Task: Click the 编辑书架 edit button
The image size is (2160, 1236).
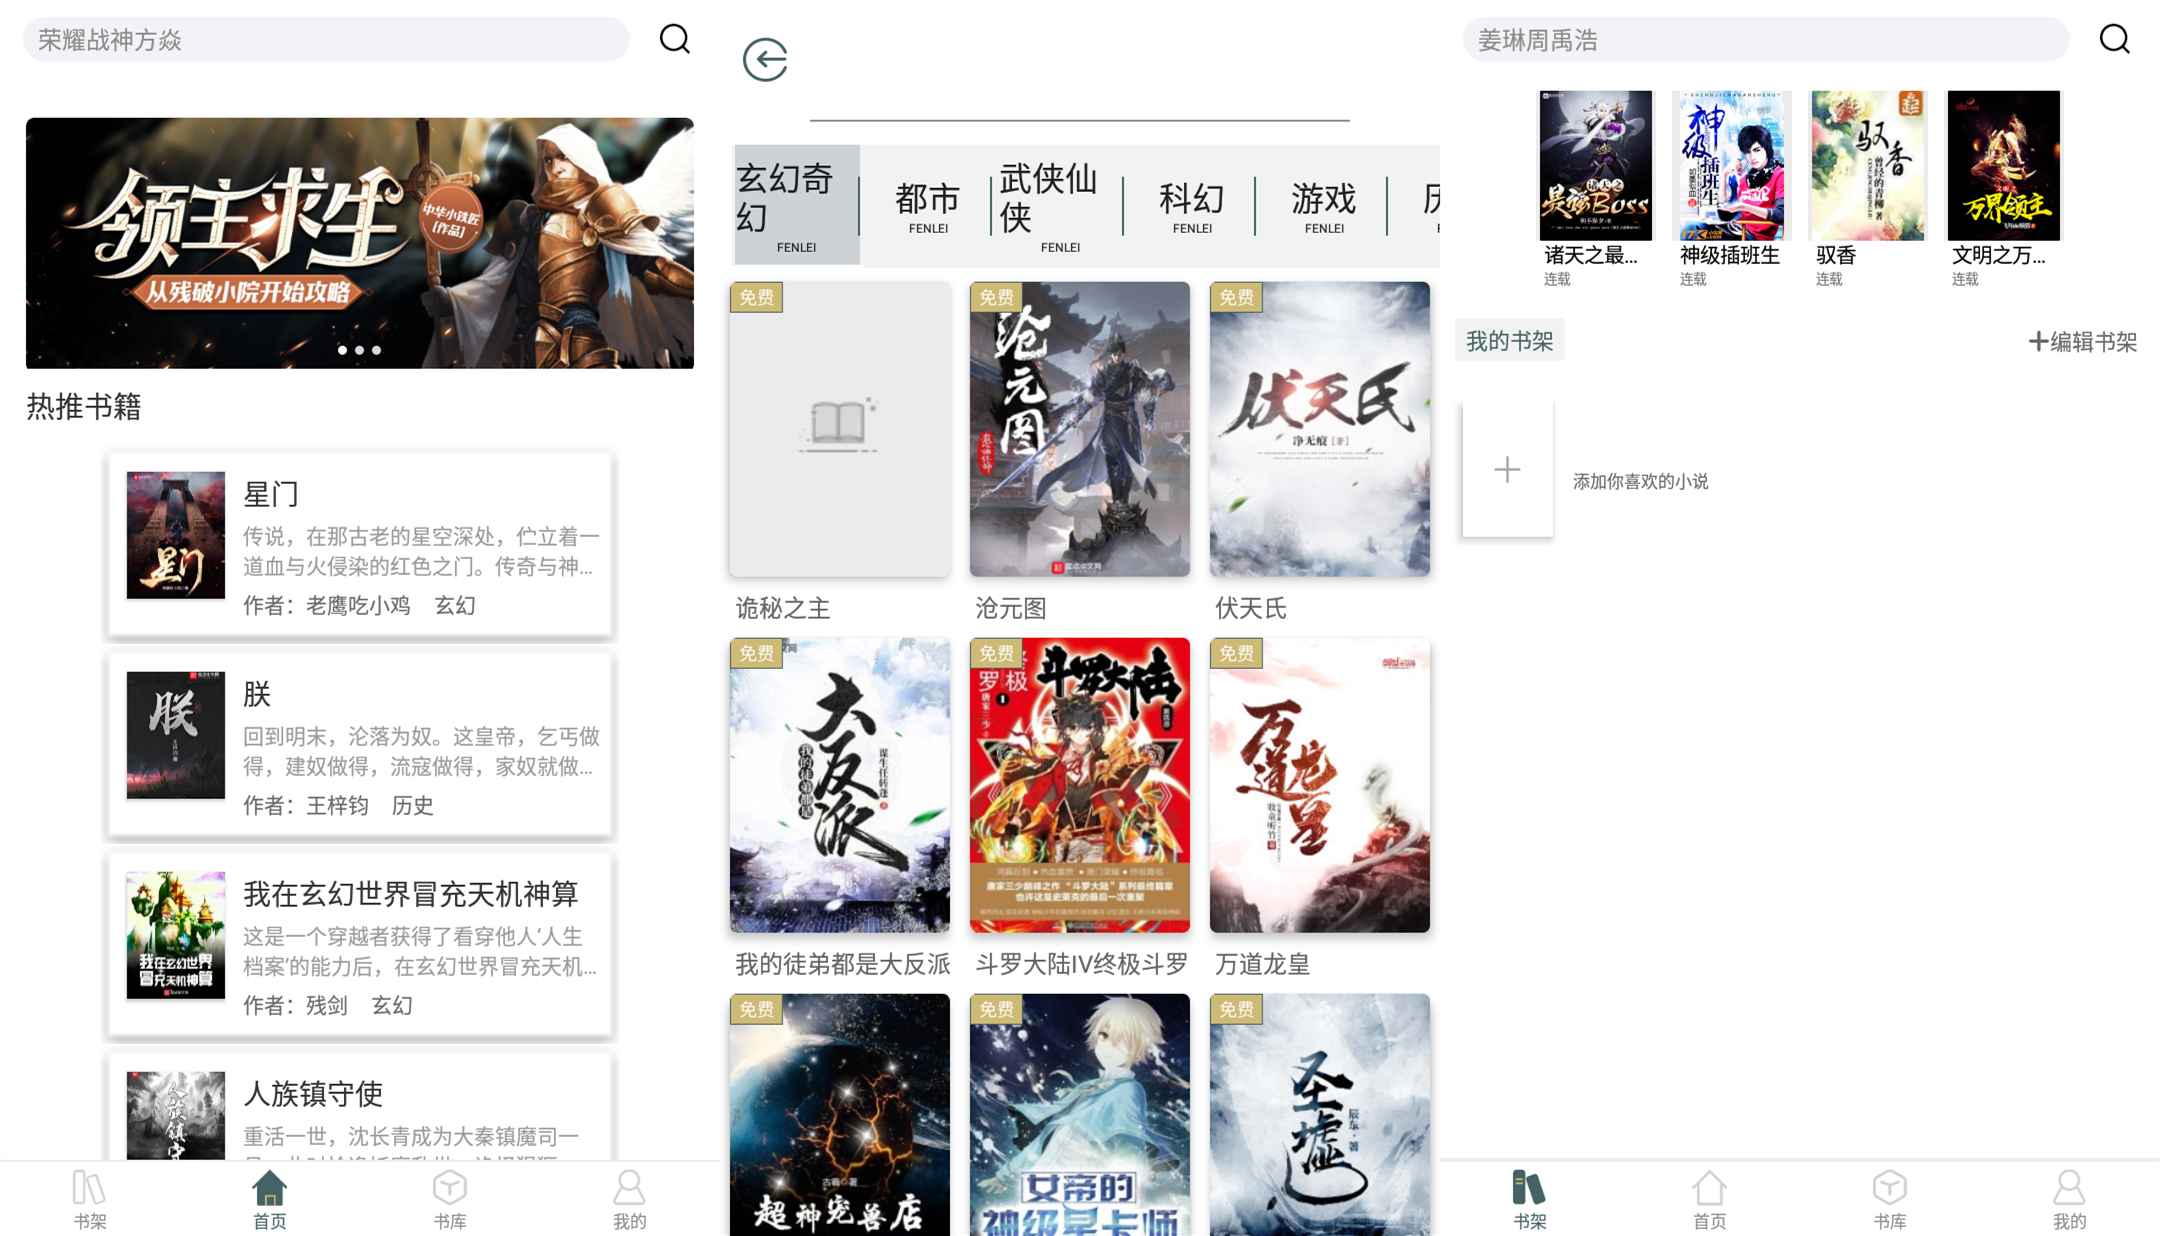Action: click(x=2083, y=342)
